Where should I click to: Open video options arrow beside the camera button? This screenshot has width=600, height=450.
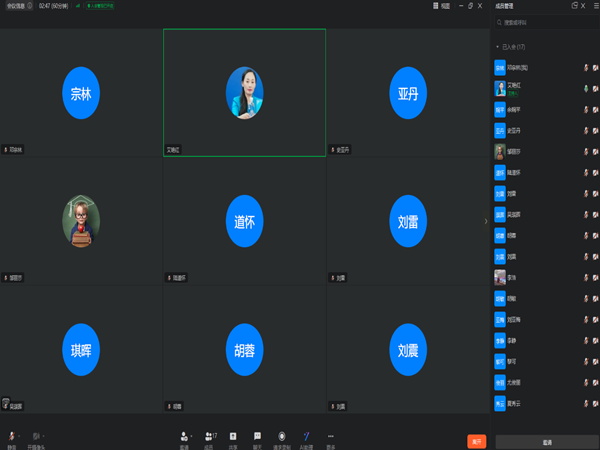click(x=44, y=436)
